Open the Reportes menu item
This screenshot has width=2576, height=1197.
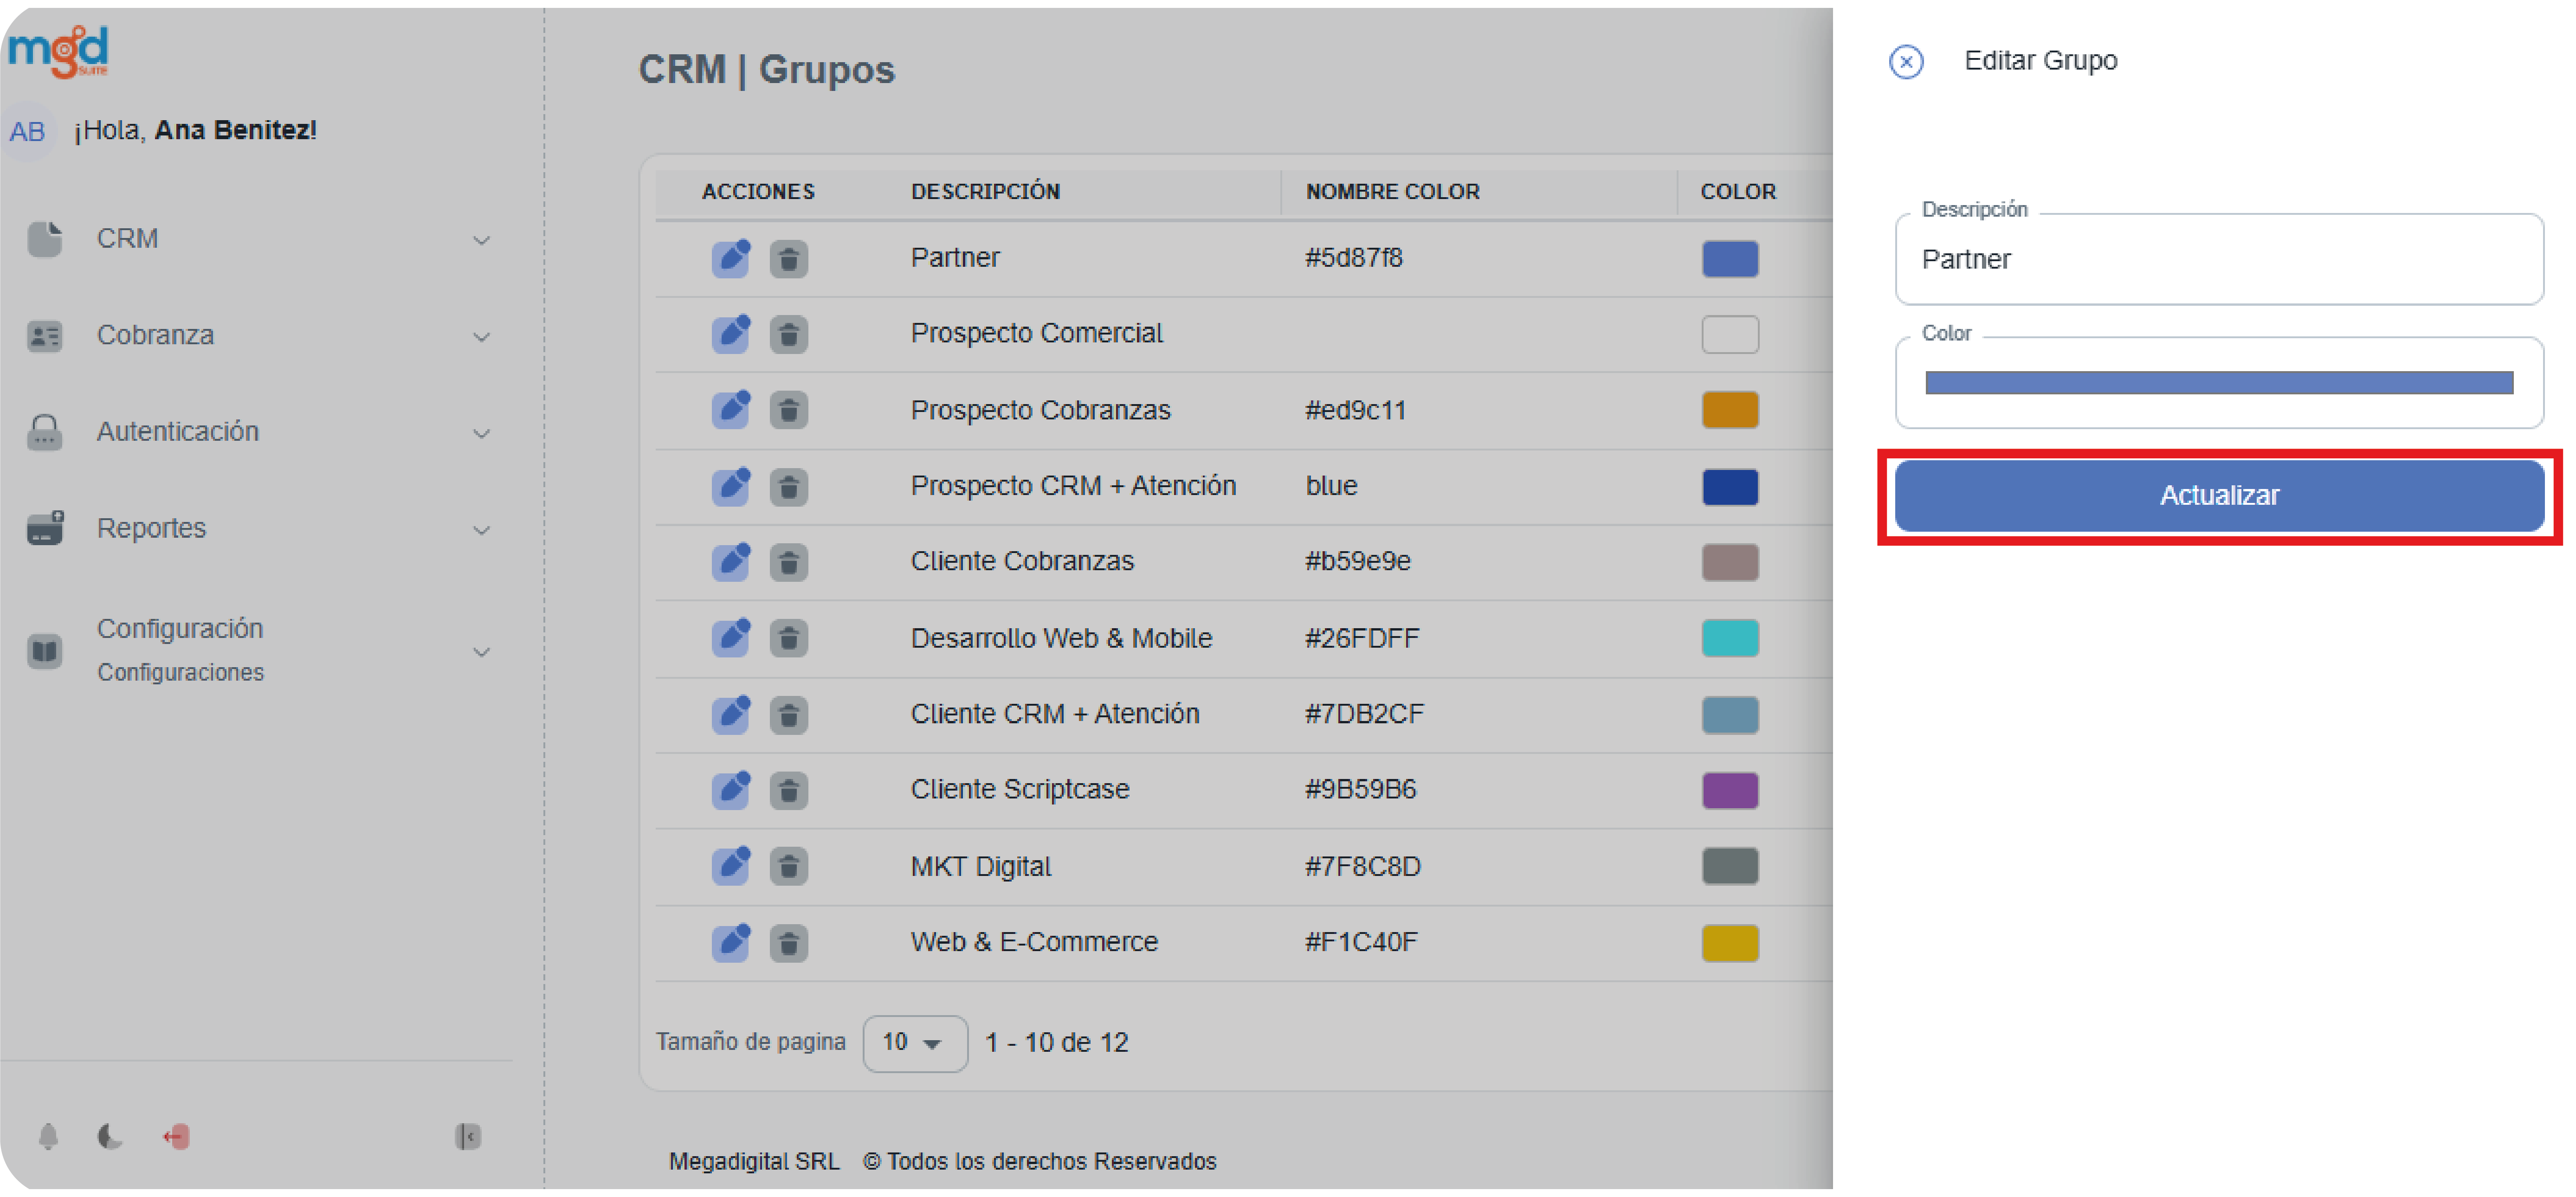pyautogui.click(x=151, y=528)
